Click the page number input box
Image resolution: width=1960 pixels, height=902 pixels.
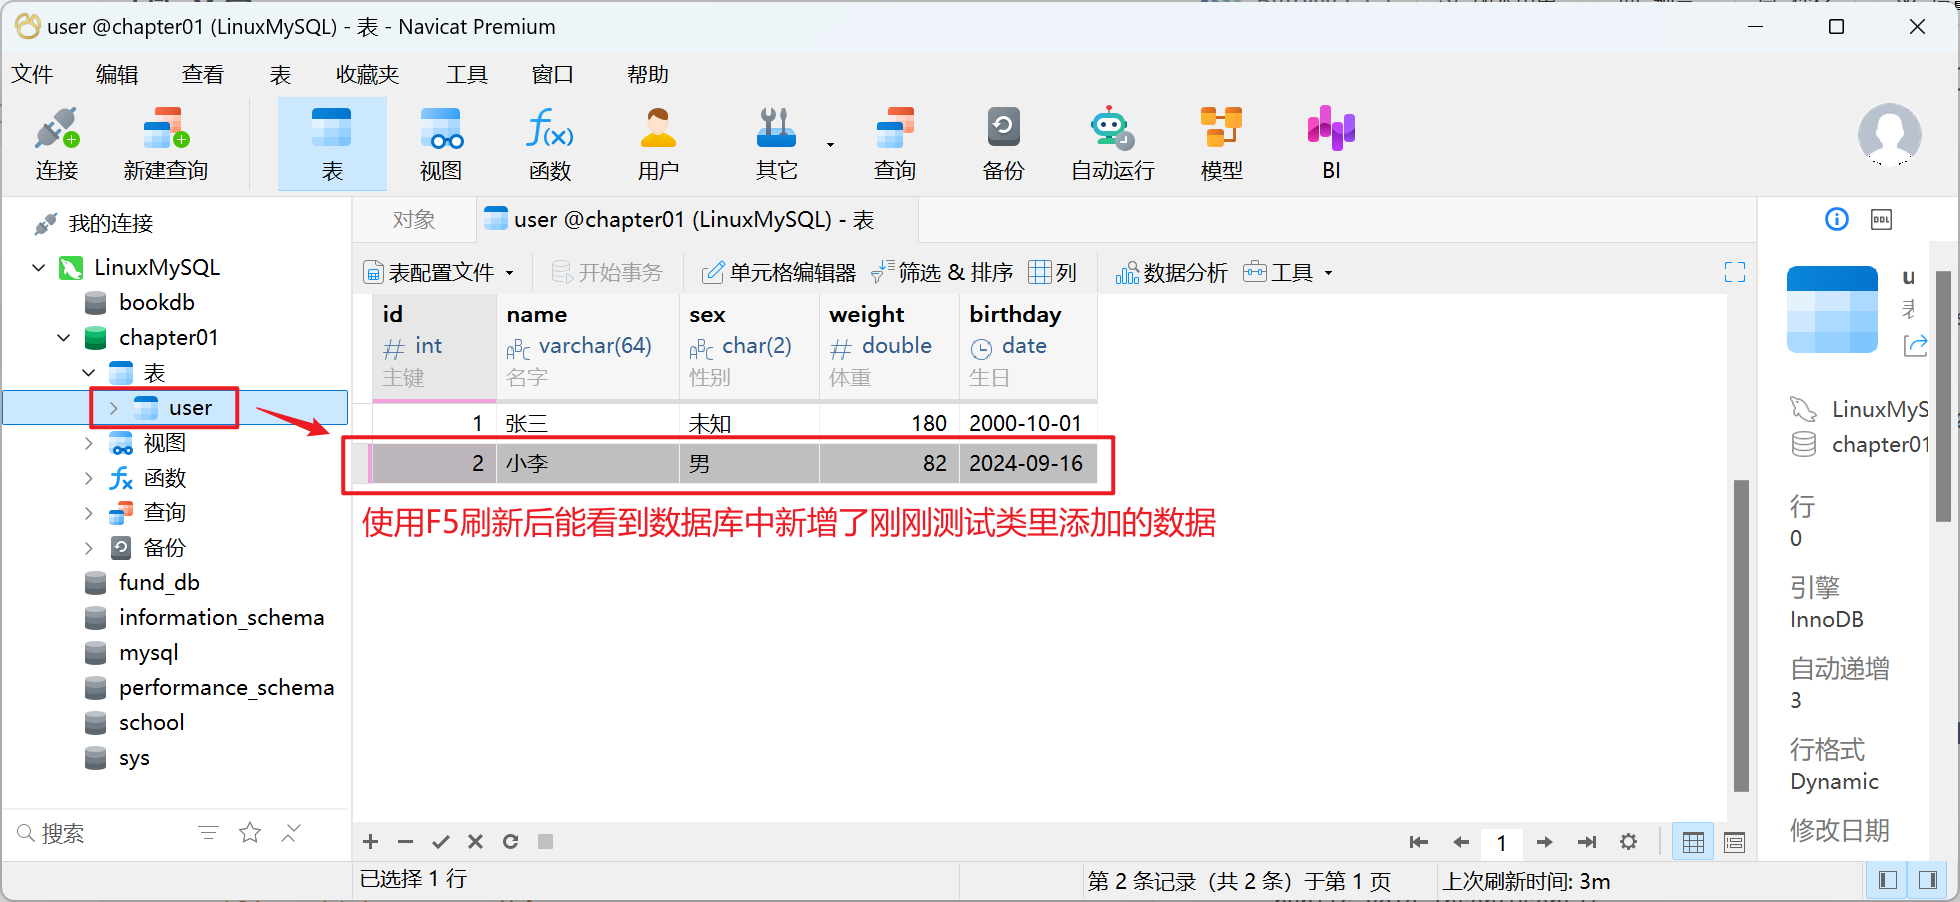pos(1501,843)
